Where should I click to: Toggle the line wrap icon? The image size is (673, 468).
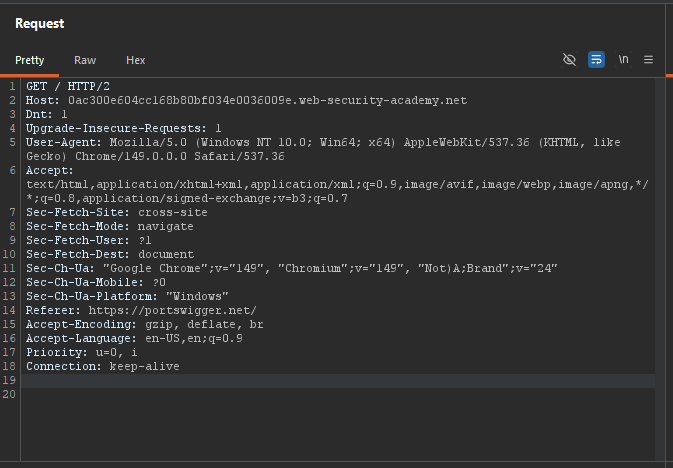point(596,60)
